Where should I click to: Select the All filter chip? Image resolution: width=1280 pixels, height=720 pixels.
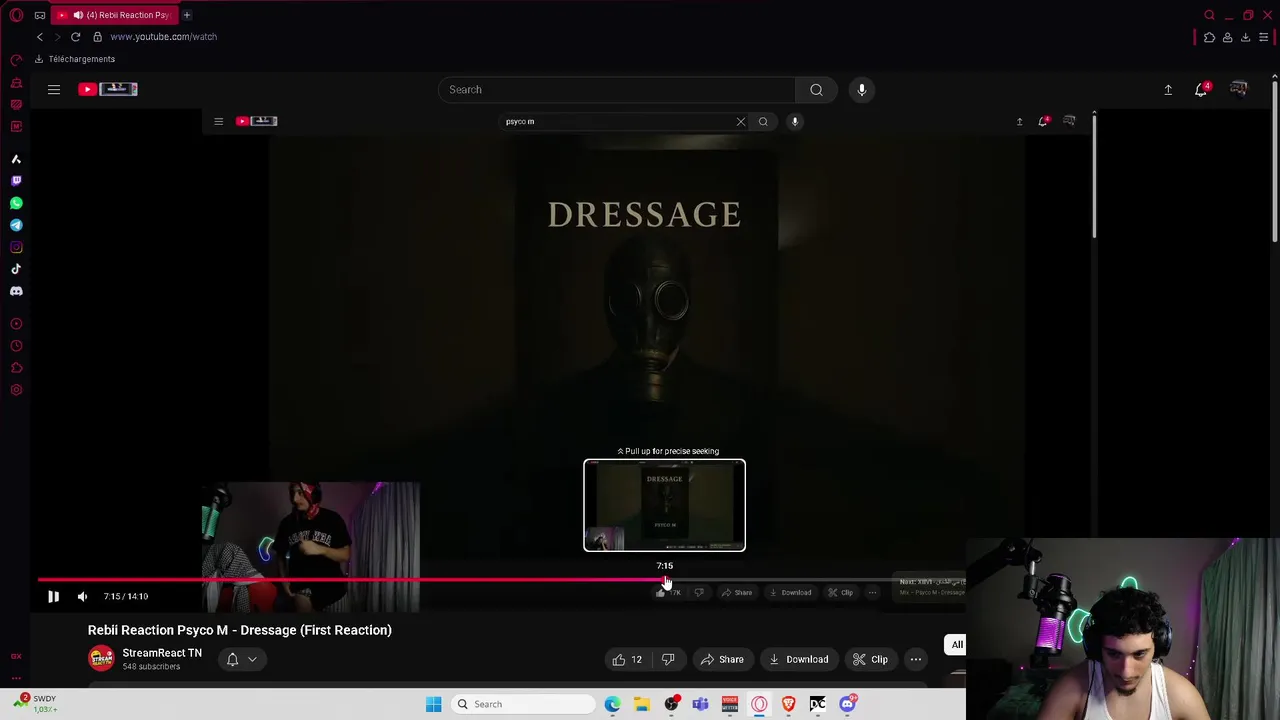(957, 645)
